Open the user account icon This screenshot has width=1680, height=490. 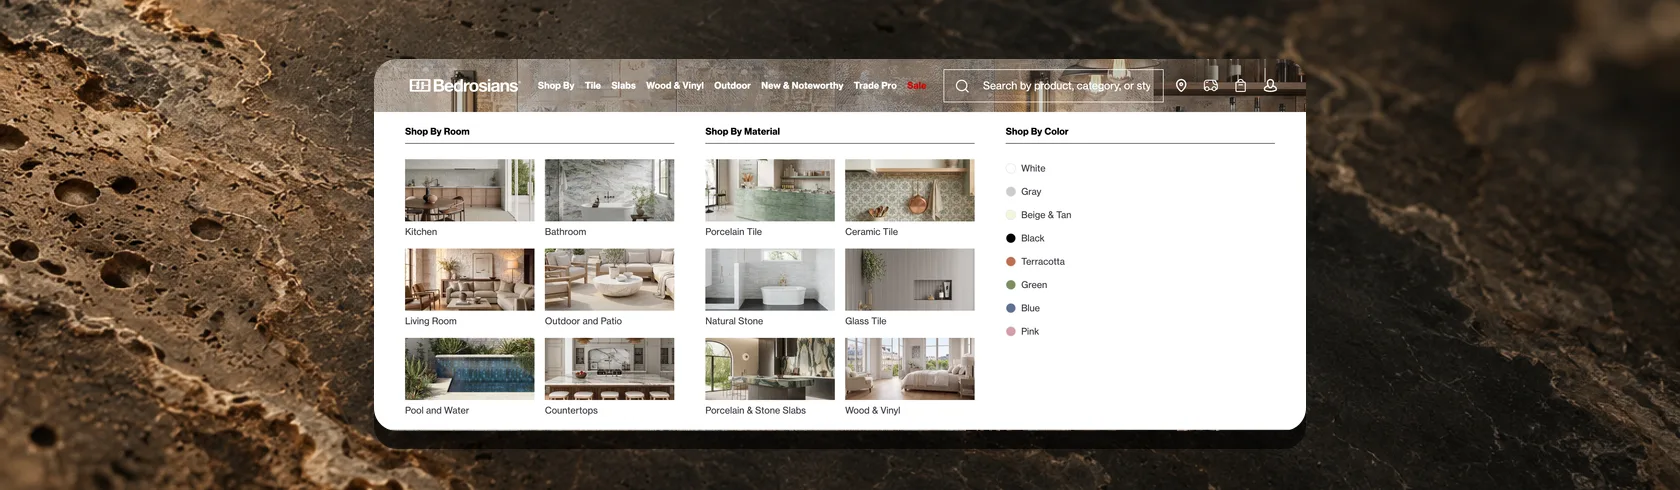click(x=1270, y=86)
